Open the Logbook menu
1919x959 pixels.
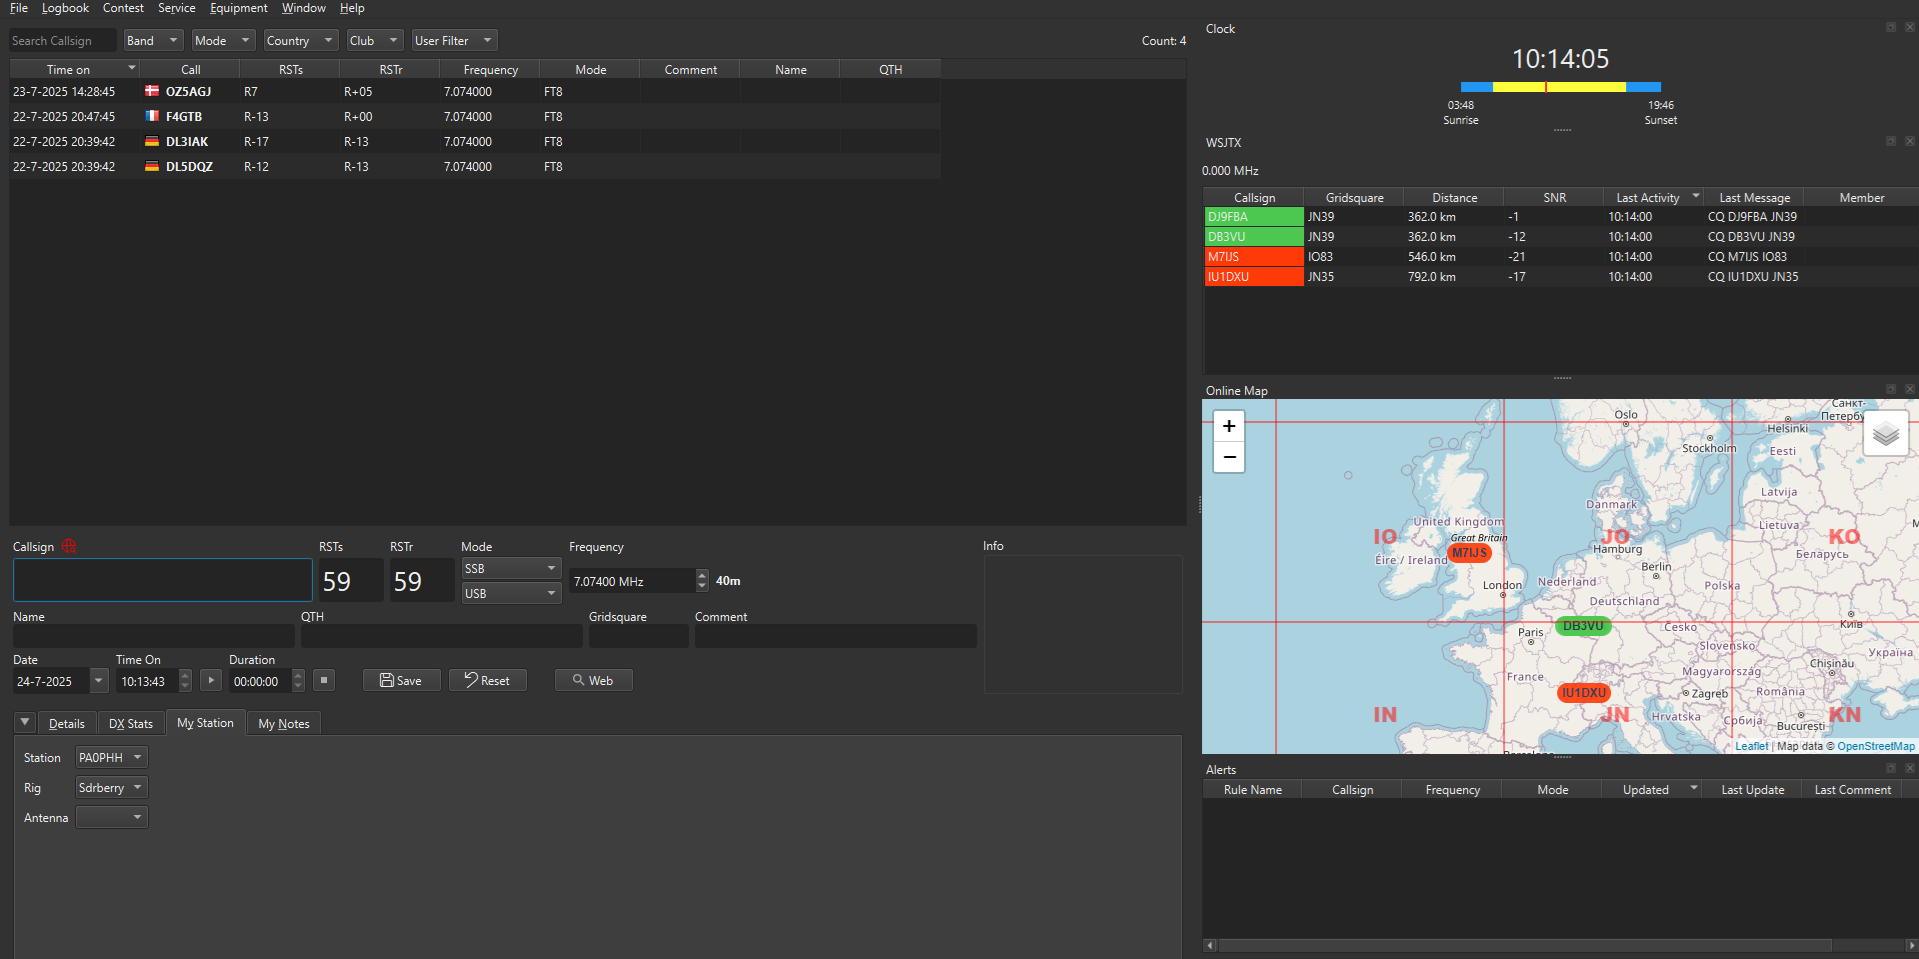click(x=65, y=8)
